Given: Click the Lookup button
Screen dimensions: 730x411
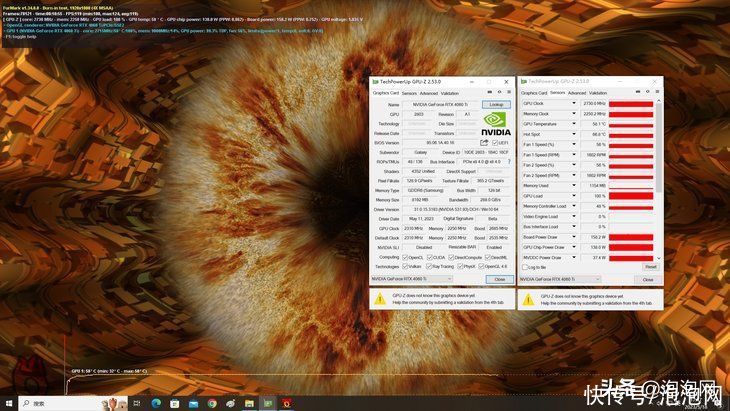Looking at the screenshot, I should click(x=496, y=104).
